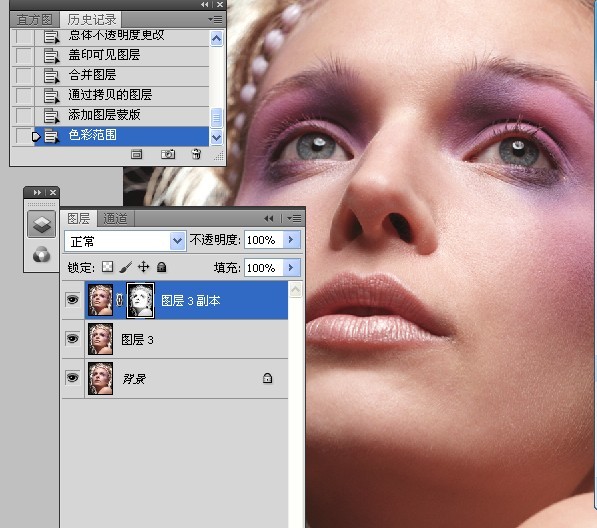
Task: Expand the 不透明度 opacity slider arrow
Action: pos(291,239)
